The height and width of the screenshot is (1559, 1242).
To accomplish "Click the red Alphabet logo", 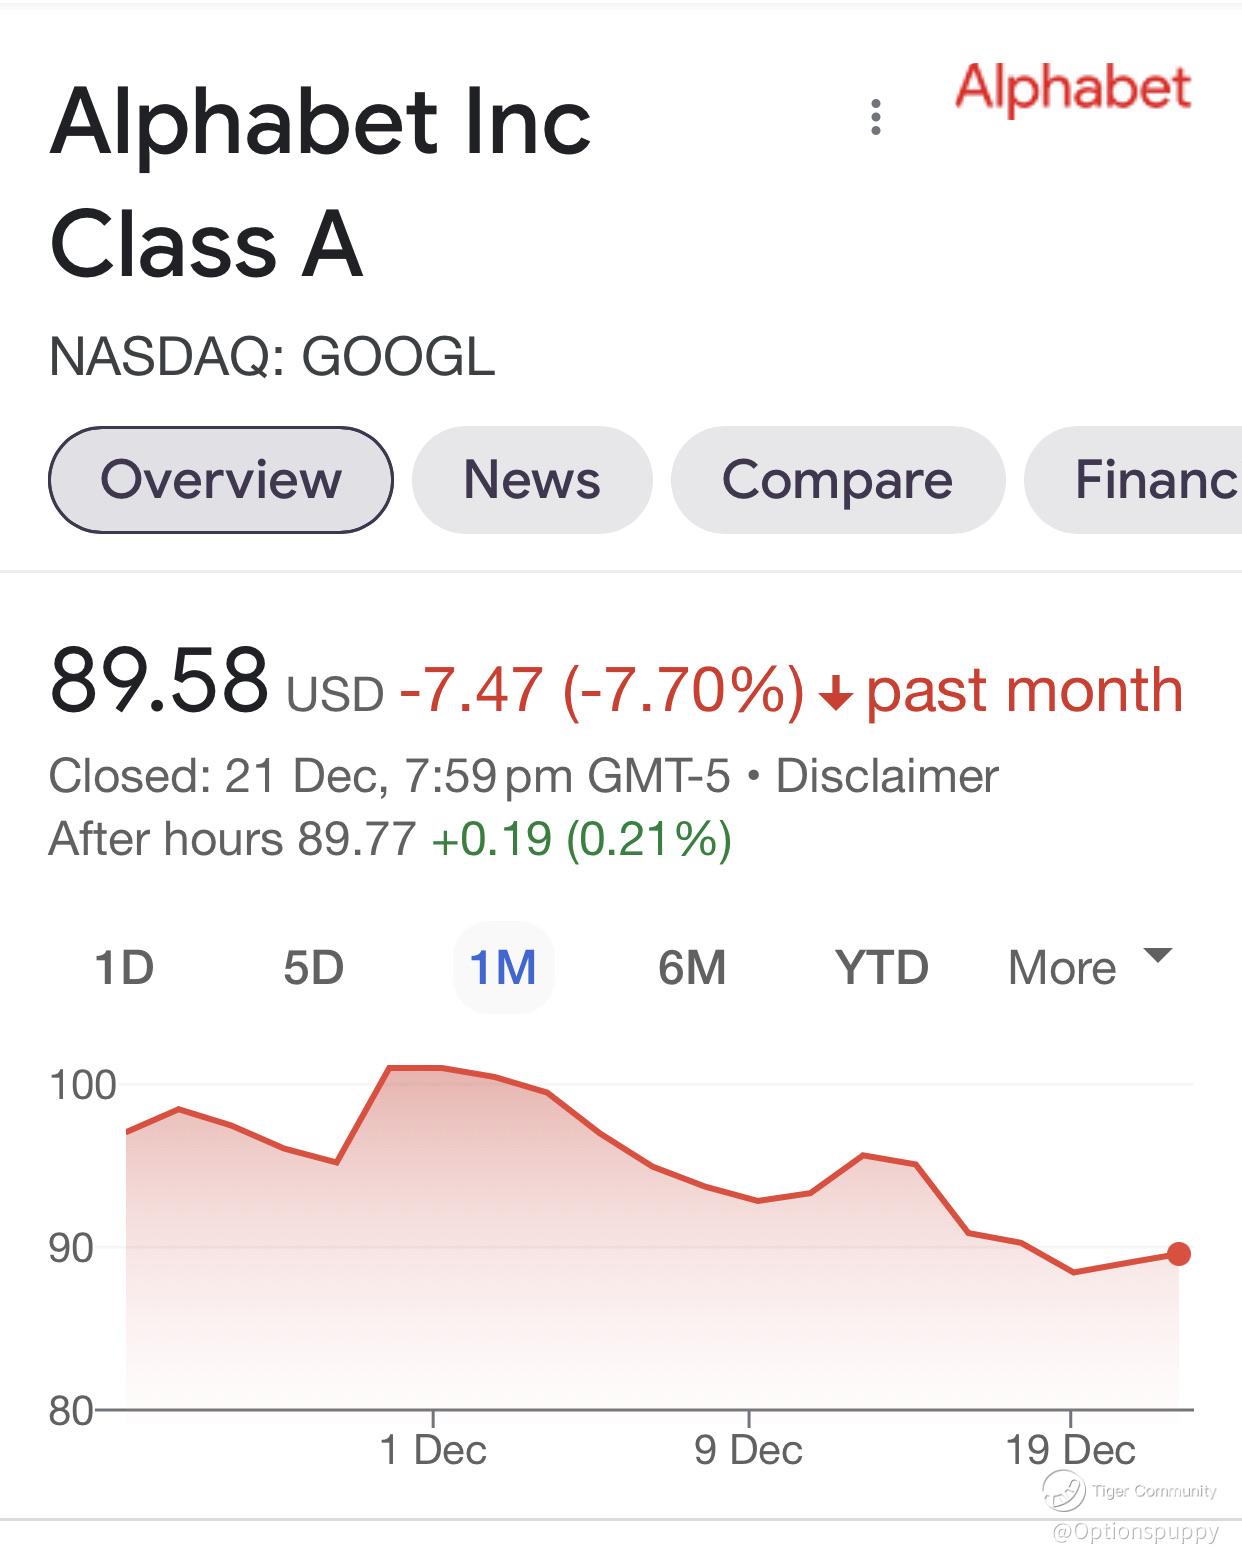I will [1072, 88].
